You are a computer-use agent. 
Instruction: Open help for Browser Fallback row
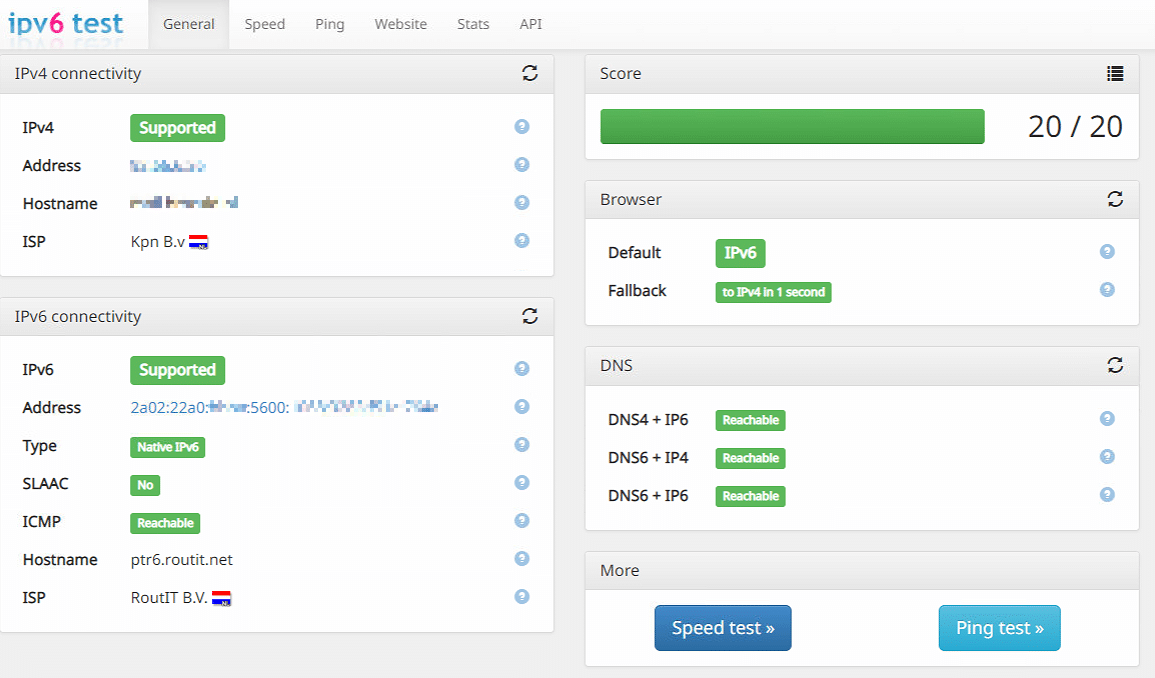click(x=1107, y=290)
